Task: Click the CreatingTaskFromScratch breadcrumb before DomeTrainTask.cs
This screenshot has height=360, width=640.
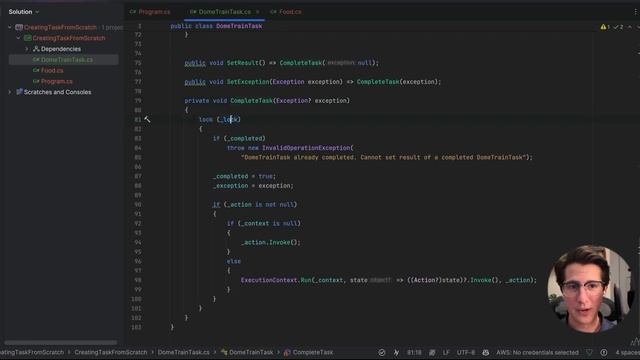Action: (110, 352)
